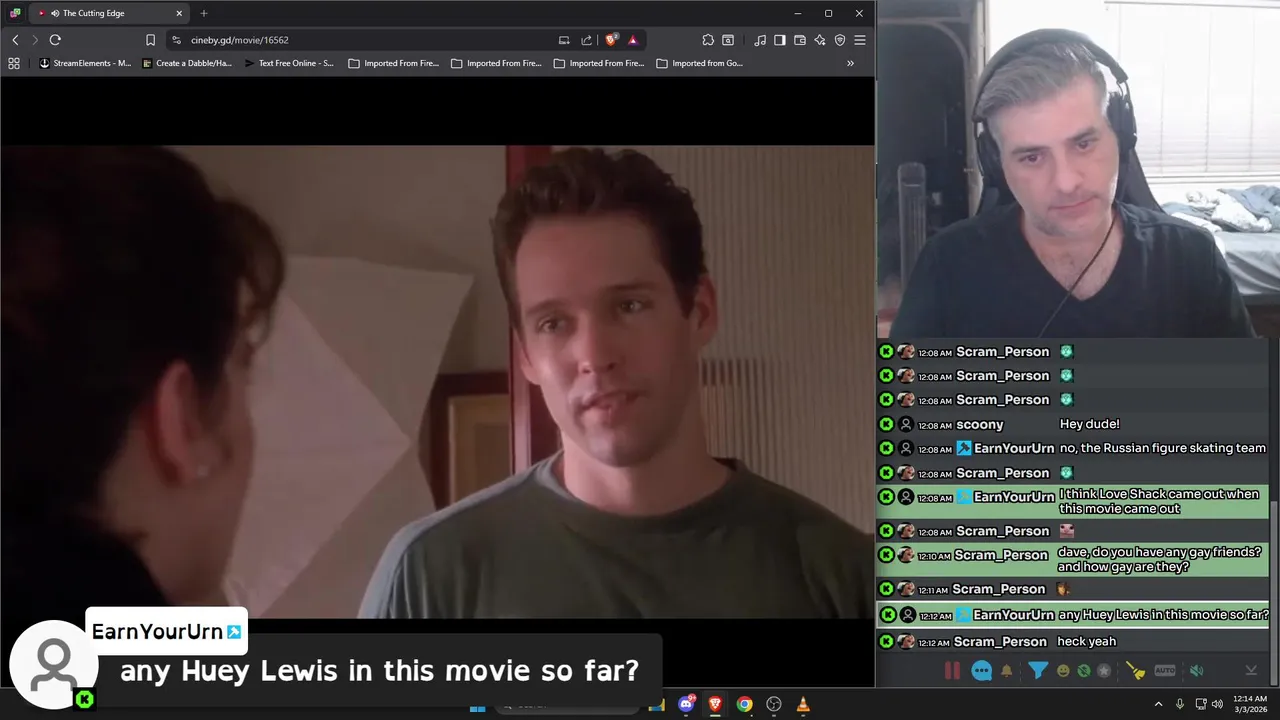Image resolution: width=1280 pixels, height=720 pixels.
Task: Select the 'Russian figure skating team' chat message
Action: 1074,448
